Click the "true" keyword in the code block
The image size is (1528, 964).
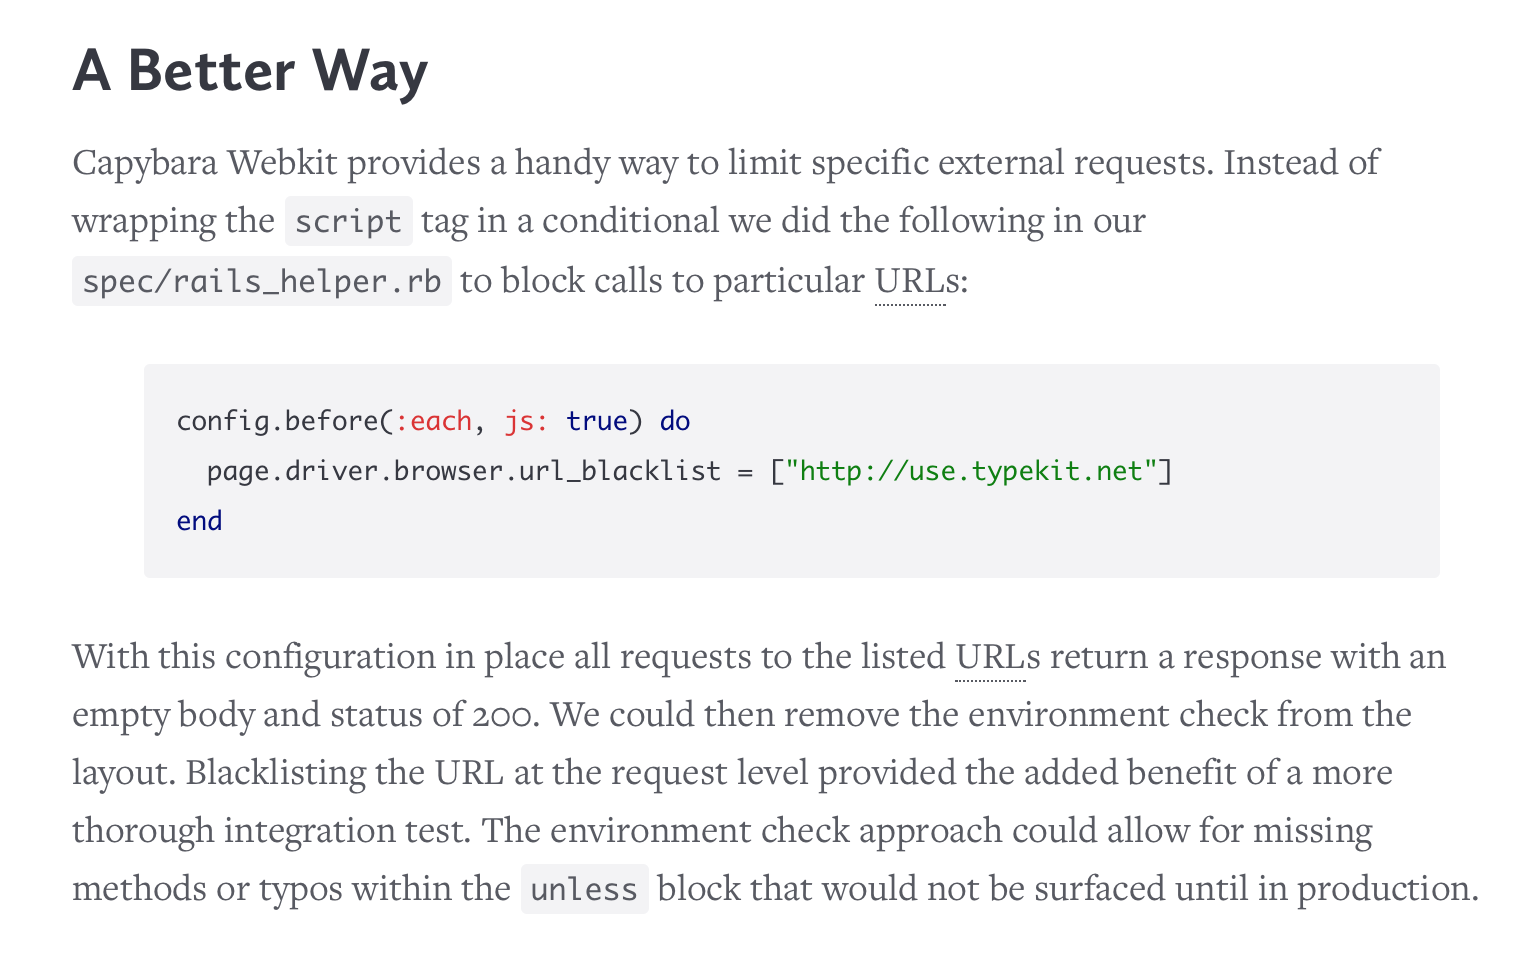click(597, 421)
